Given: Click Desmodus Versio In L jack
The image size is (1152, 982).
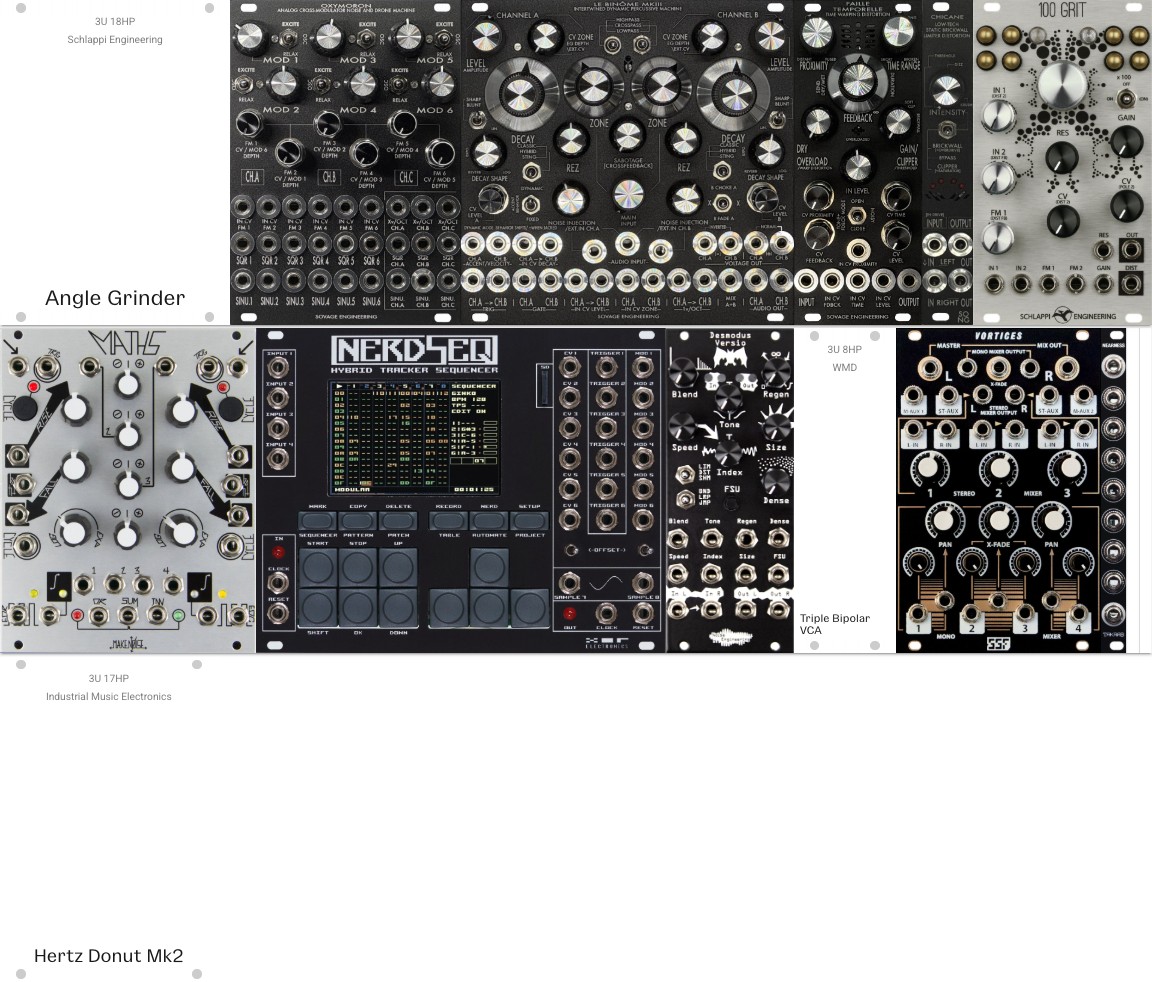Looking at the screenshot, I should (x=678, y=609).
